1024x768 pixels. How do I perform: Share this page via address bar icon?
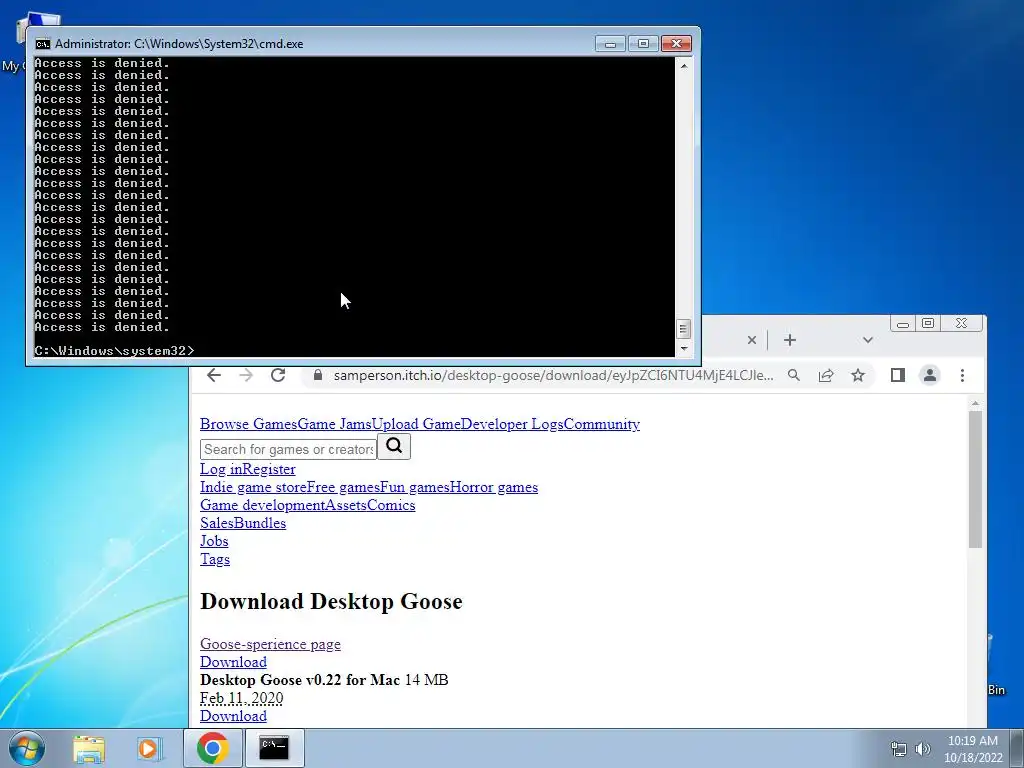(x=825, y=375)
